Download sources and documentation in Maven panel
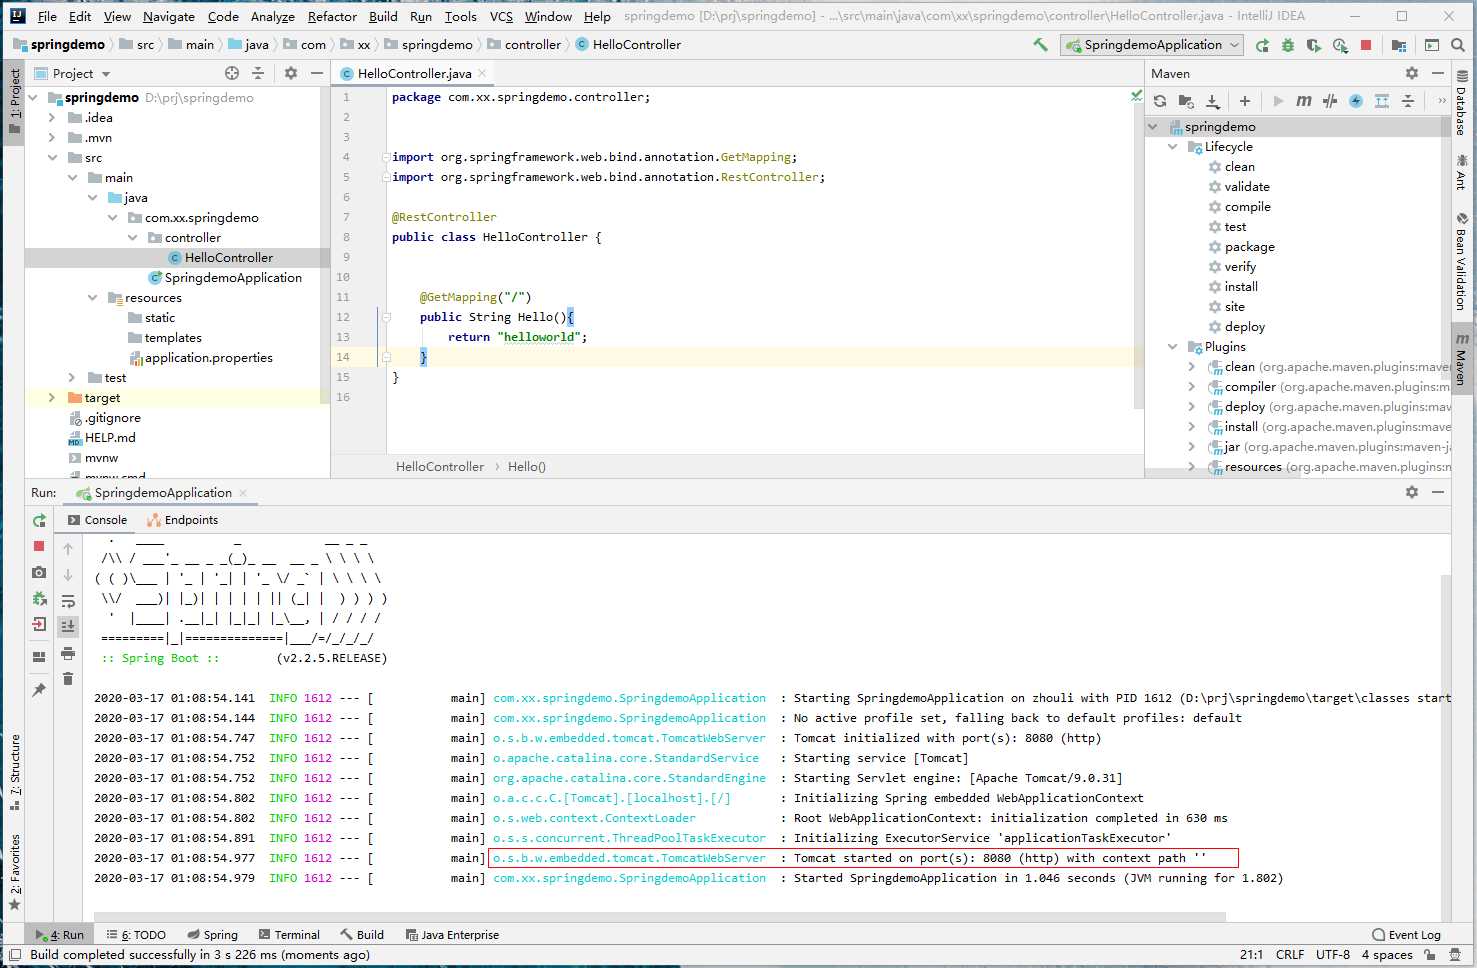The width and height of the screenshot is (1477, 968). (1213, 101)
